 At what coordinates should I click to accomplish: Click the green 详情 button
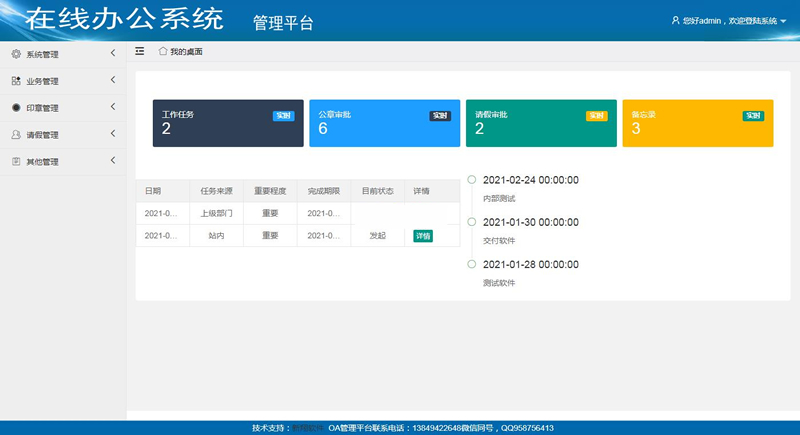423,236
